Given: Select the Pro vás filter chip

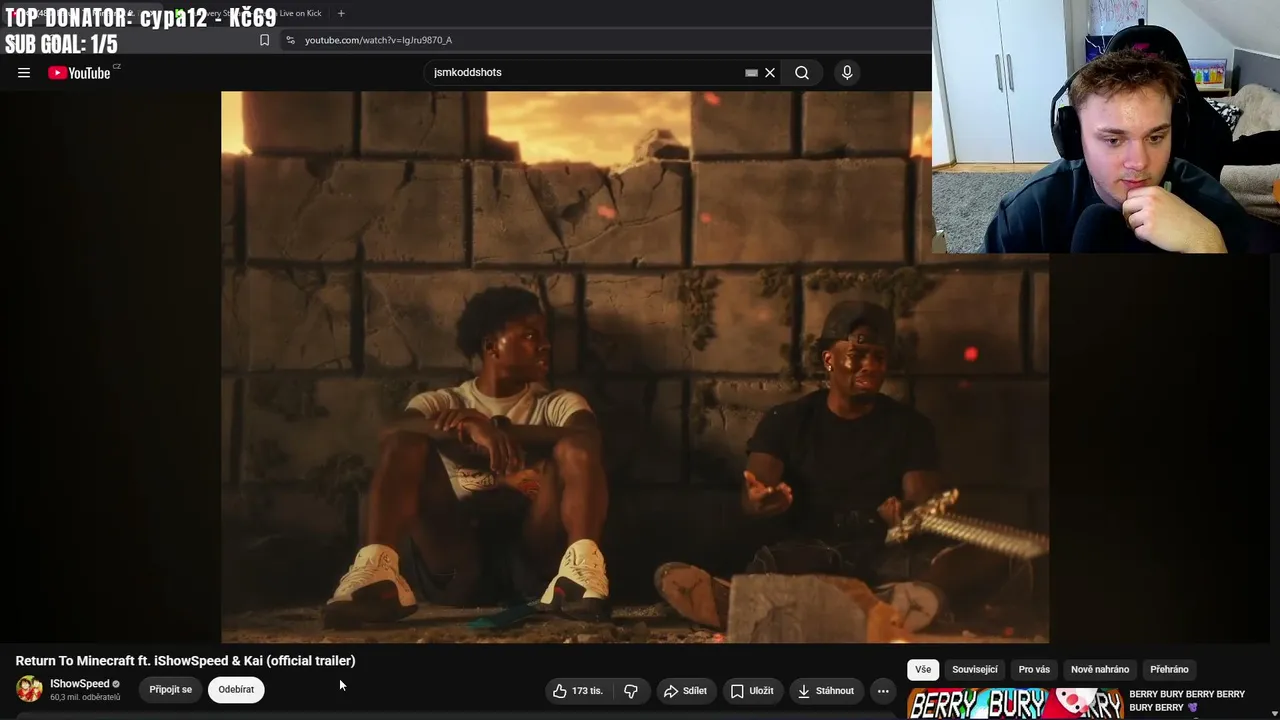Looking at the screenshot, I should coord(1034,670).
